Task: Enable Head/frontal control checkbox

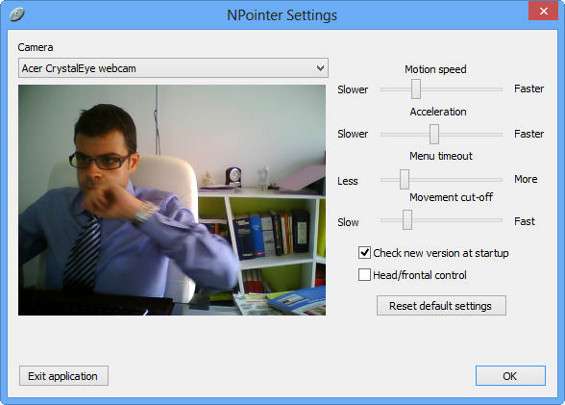Action: coord(364,275)
